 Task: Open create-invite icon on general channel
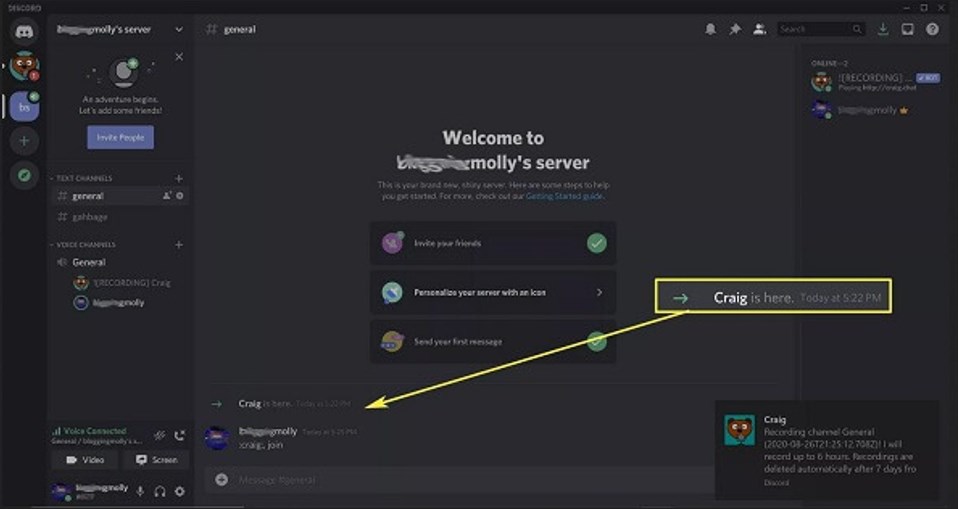(167, 196)
